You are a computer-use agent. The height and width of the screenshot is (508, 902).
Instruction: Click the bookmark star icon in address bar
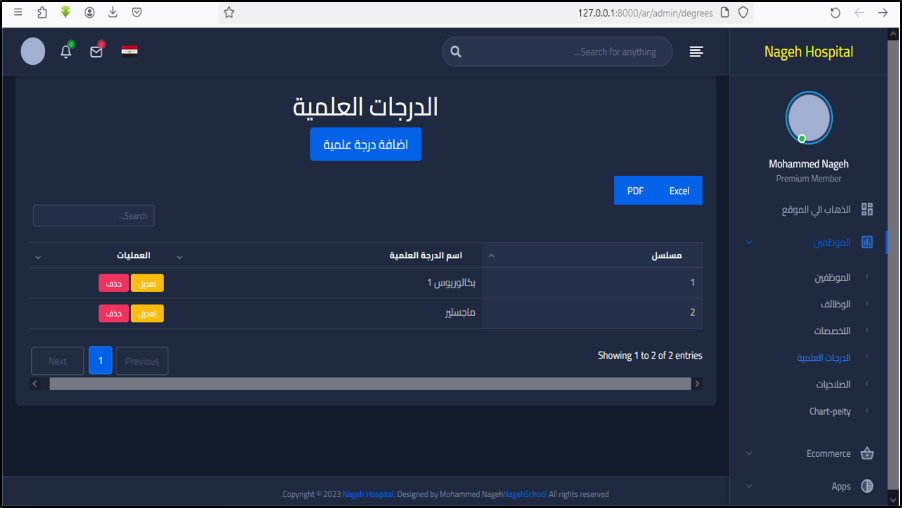(229, 13)
